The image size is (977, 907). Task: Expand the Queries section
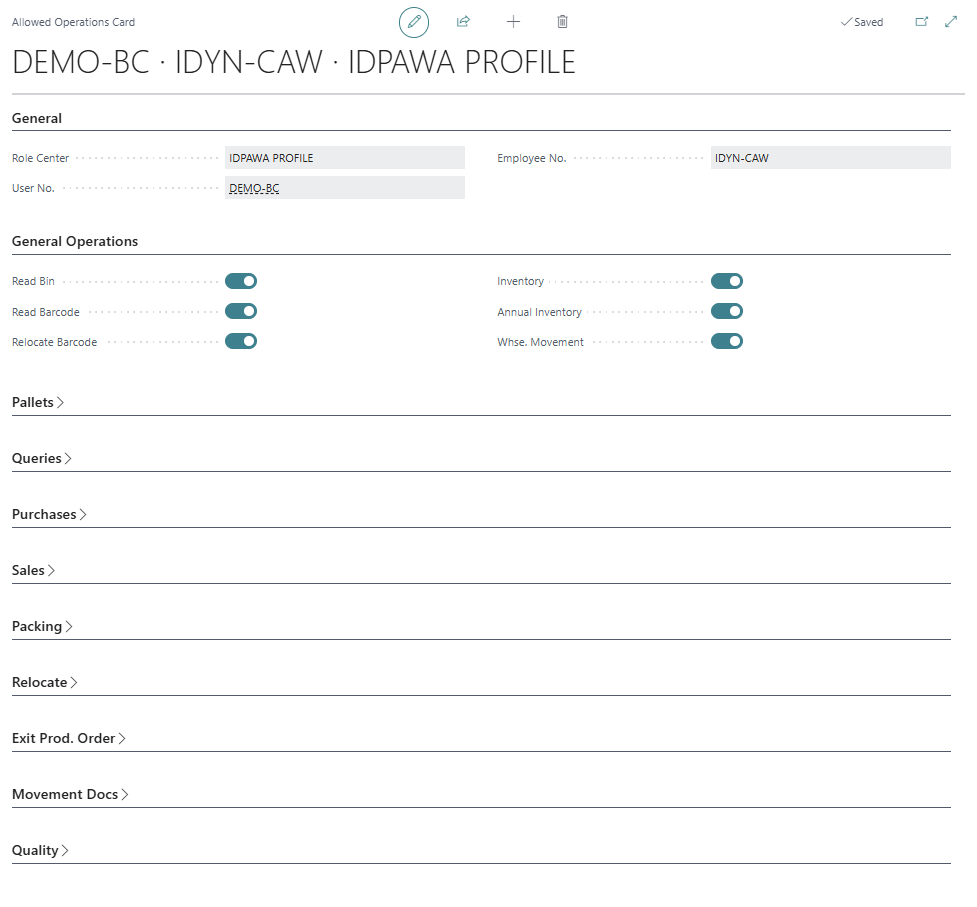[42, 458]
